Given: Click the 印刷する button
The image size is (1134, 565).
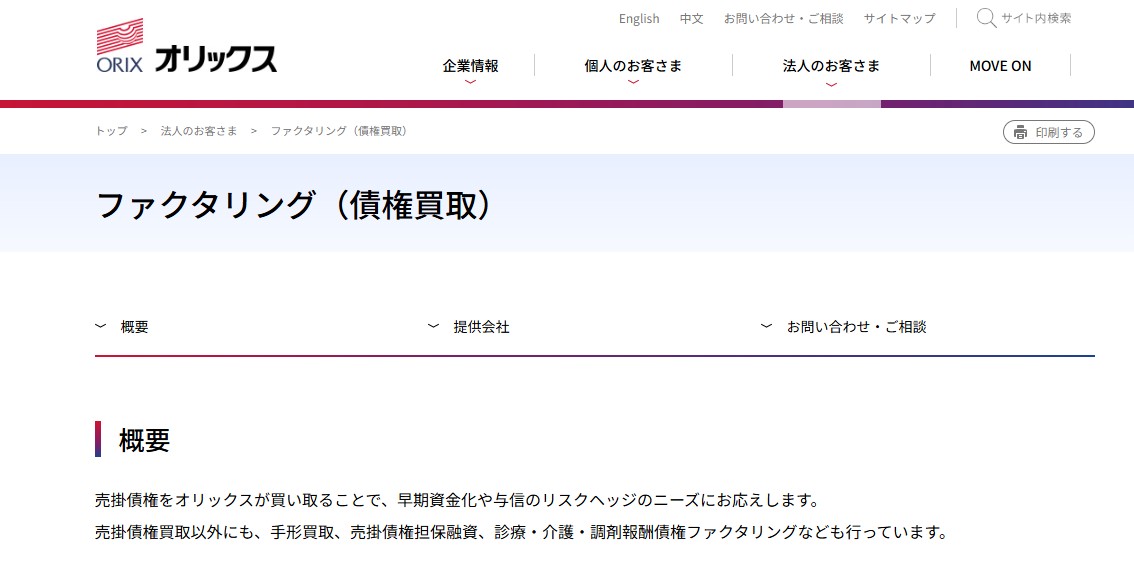Looking at the screenshot, I should point(1049,132).
